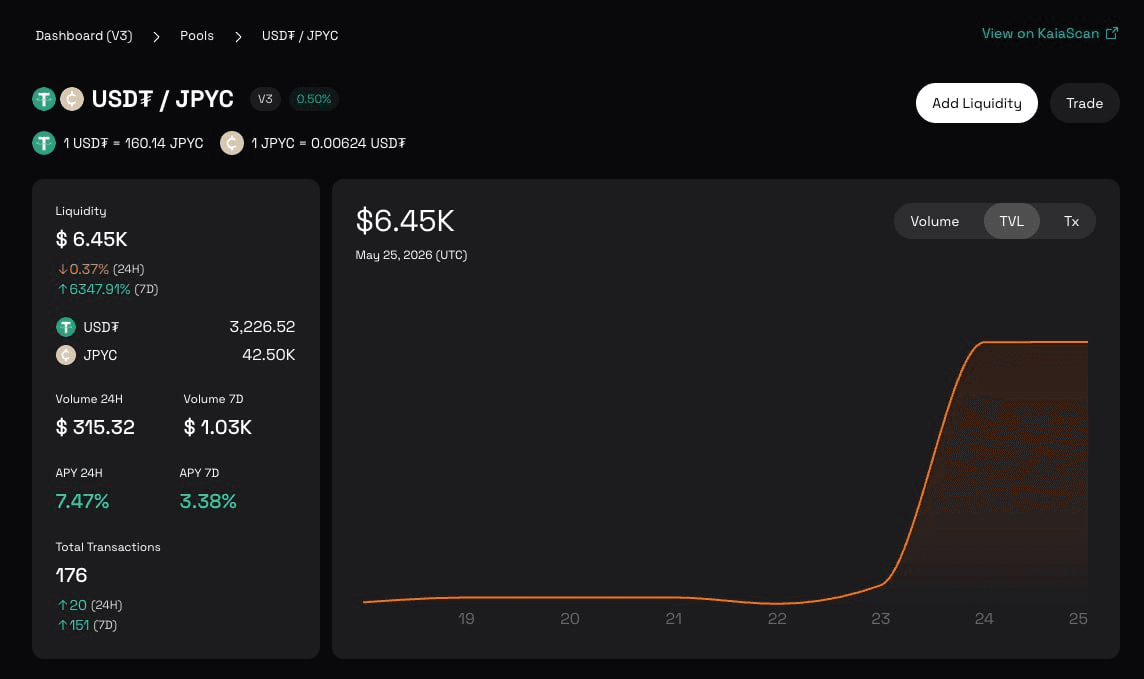The image size is (1144, 679).
Task: Click external link icon beside KaiaScan
Action: click(1112, 33)
